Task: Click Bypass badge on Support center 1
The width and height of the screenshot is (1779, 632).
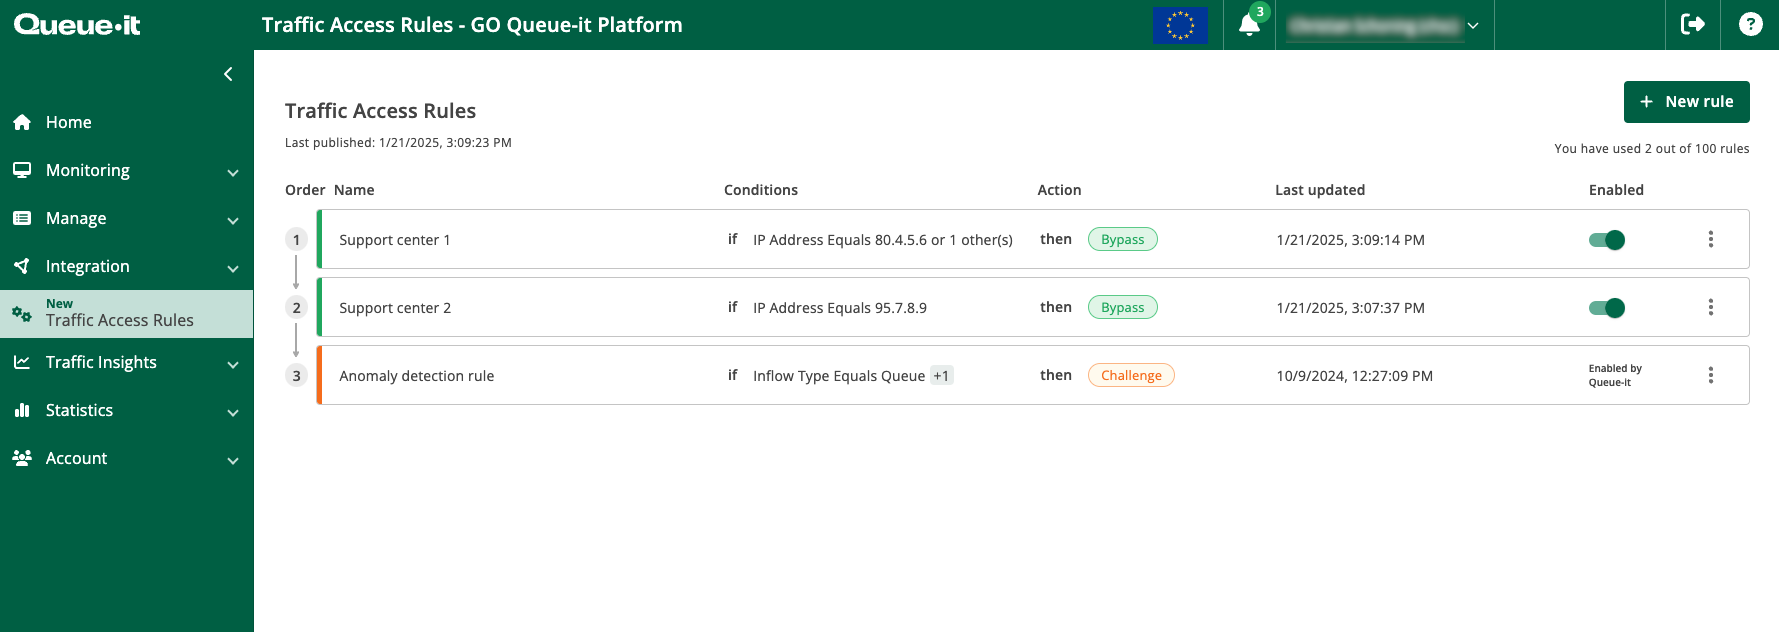Action: click(x=1122, y=239)
